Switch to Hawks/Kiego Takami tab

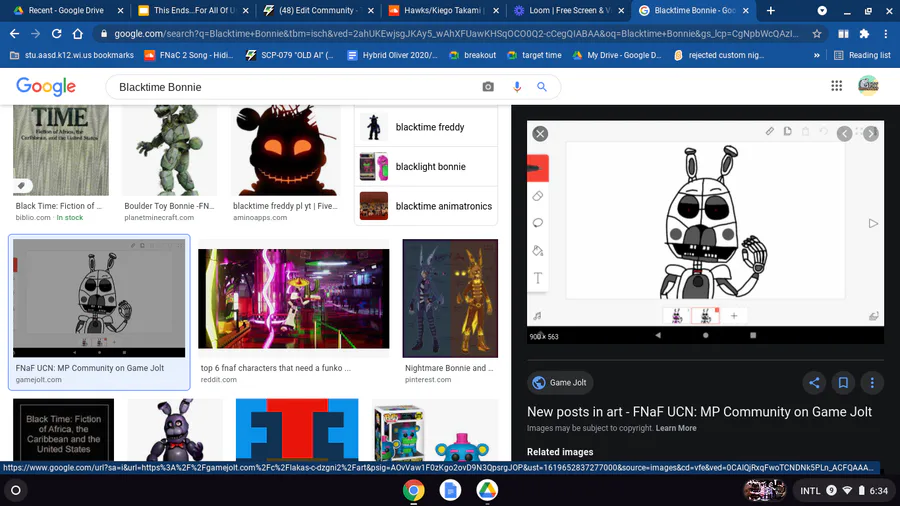coord(444,10)
